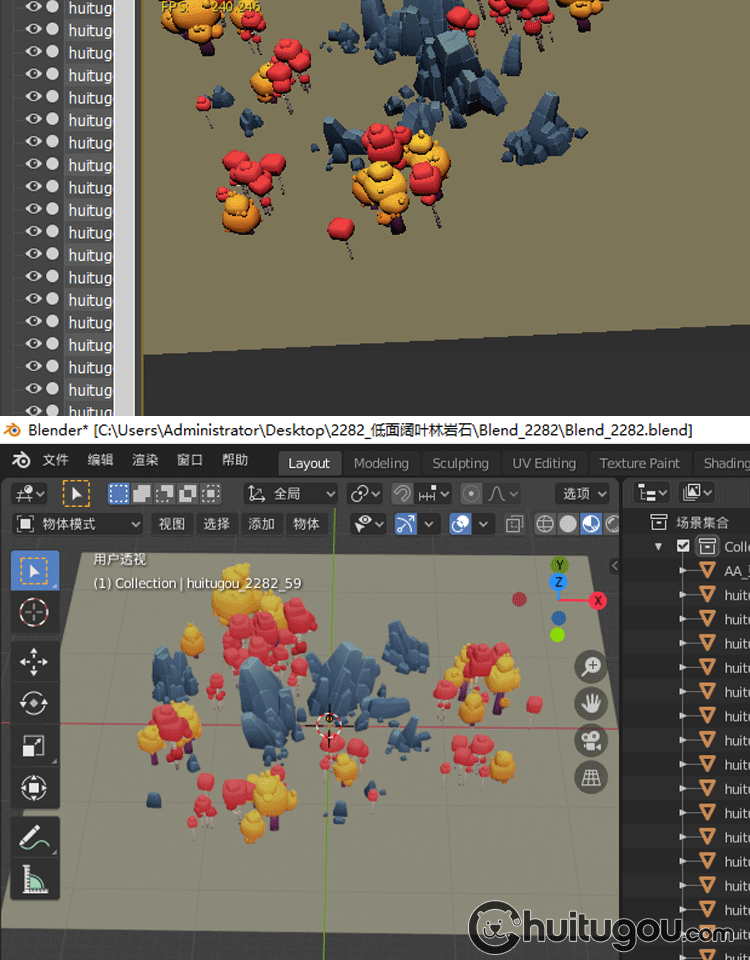Toggle viewport overlays button
750x960 pixels.
tap(460, 524)
